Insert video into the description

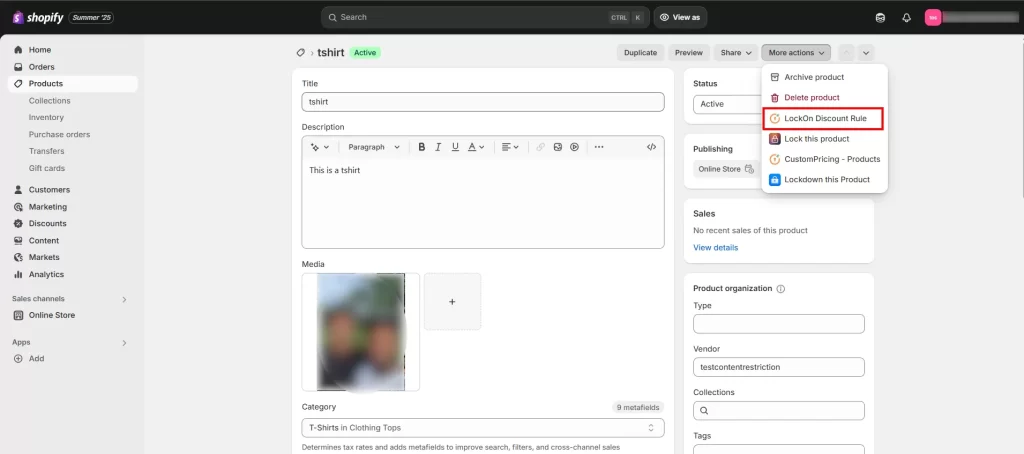(575, 147)
